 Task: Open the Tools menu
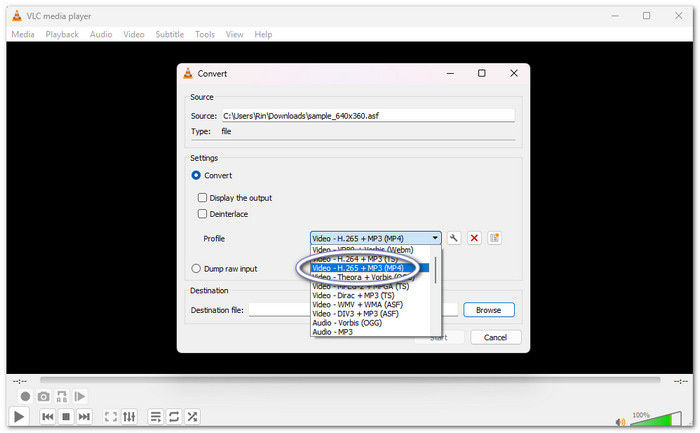pos(205,34)
